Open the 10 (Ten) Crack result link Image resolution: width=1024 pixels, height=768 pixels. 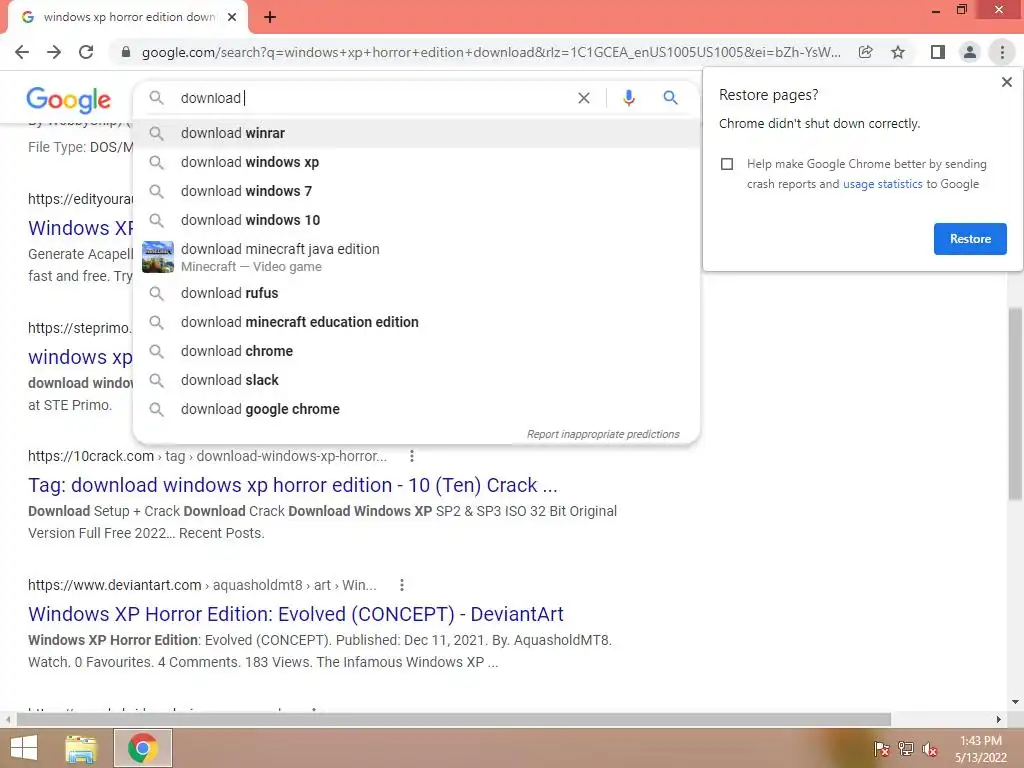(293, 485)
